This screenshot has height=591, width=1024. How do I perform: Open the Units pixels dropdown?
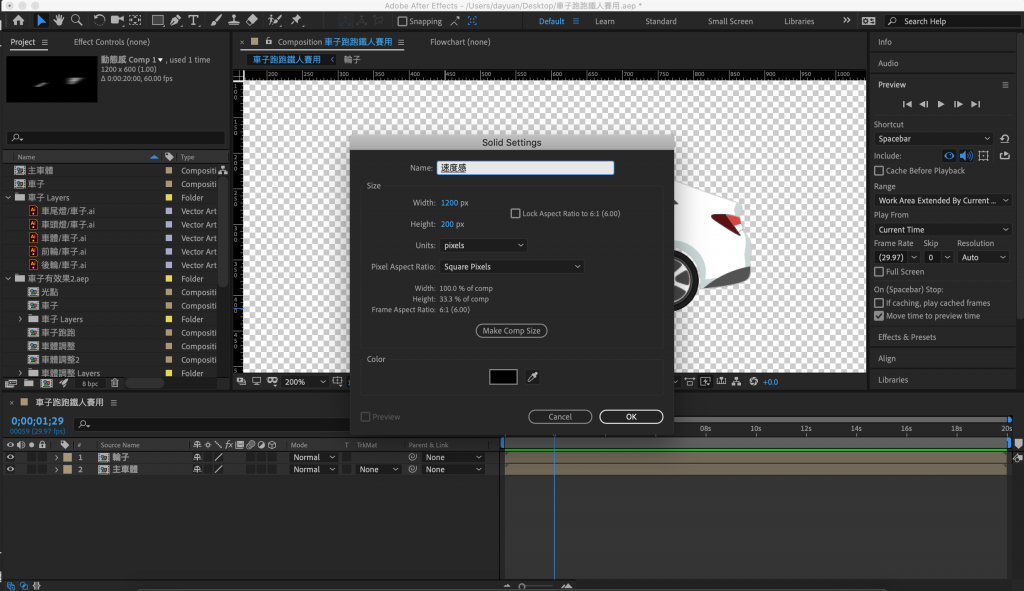point(483,245)
